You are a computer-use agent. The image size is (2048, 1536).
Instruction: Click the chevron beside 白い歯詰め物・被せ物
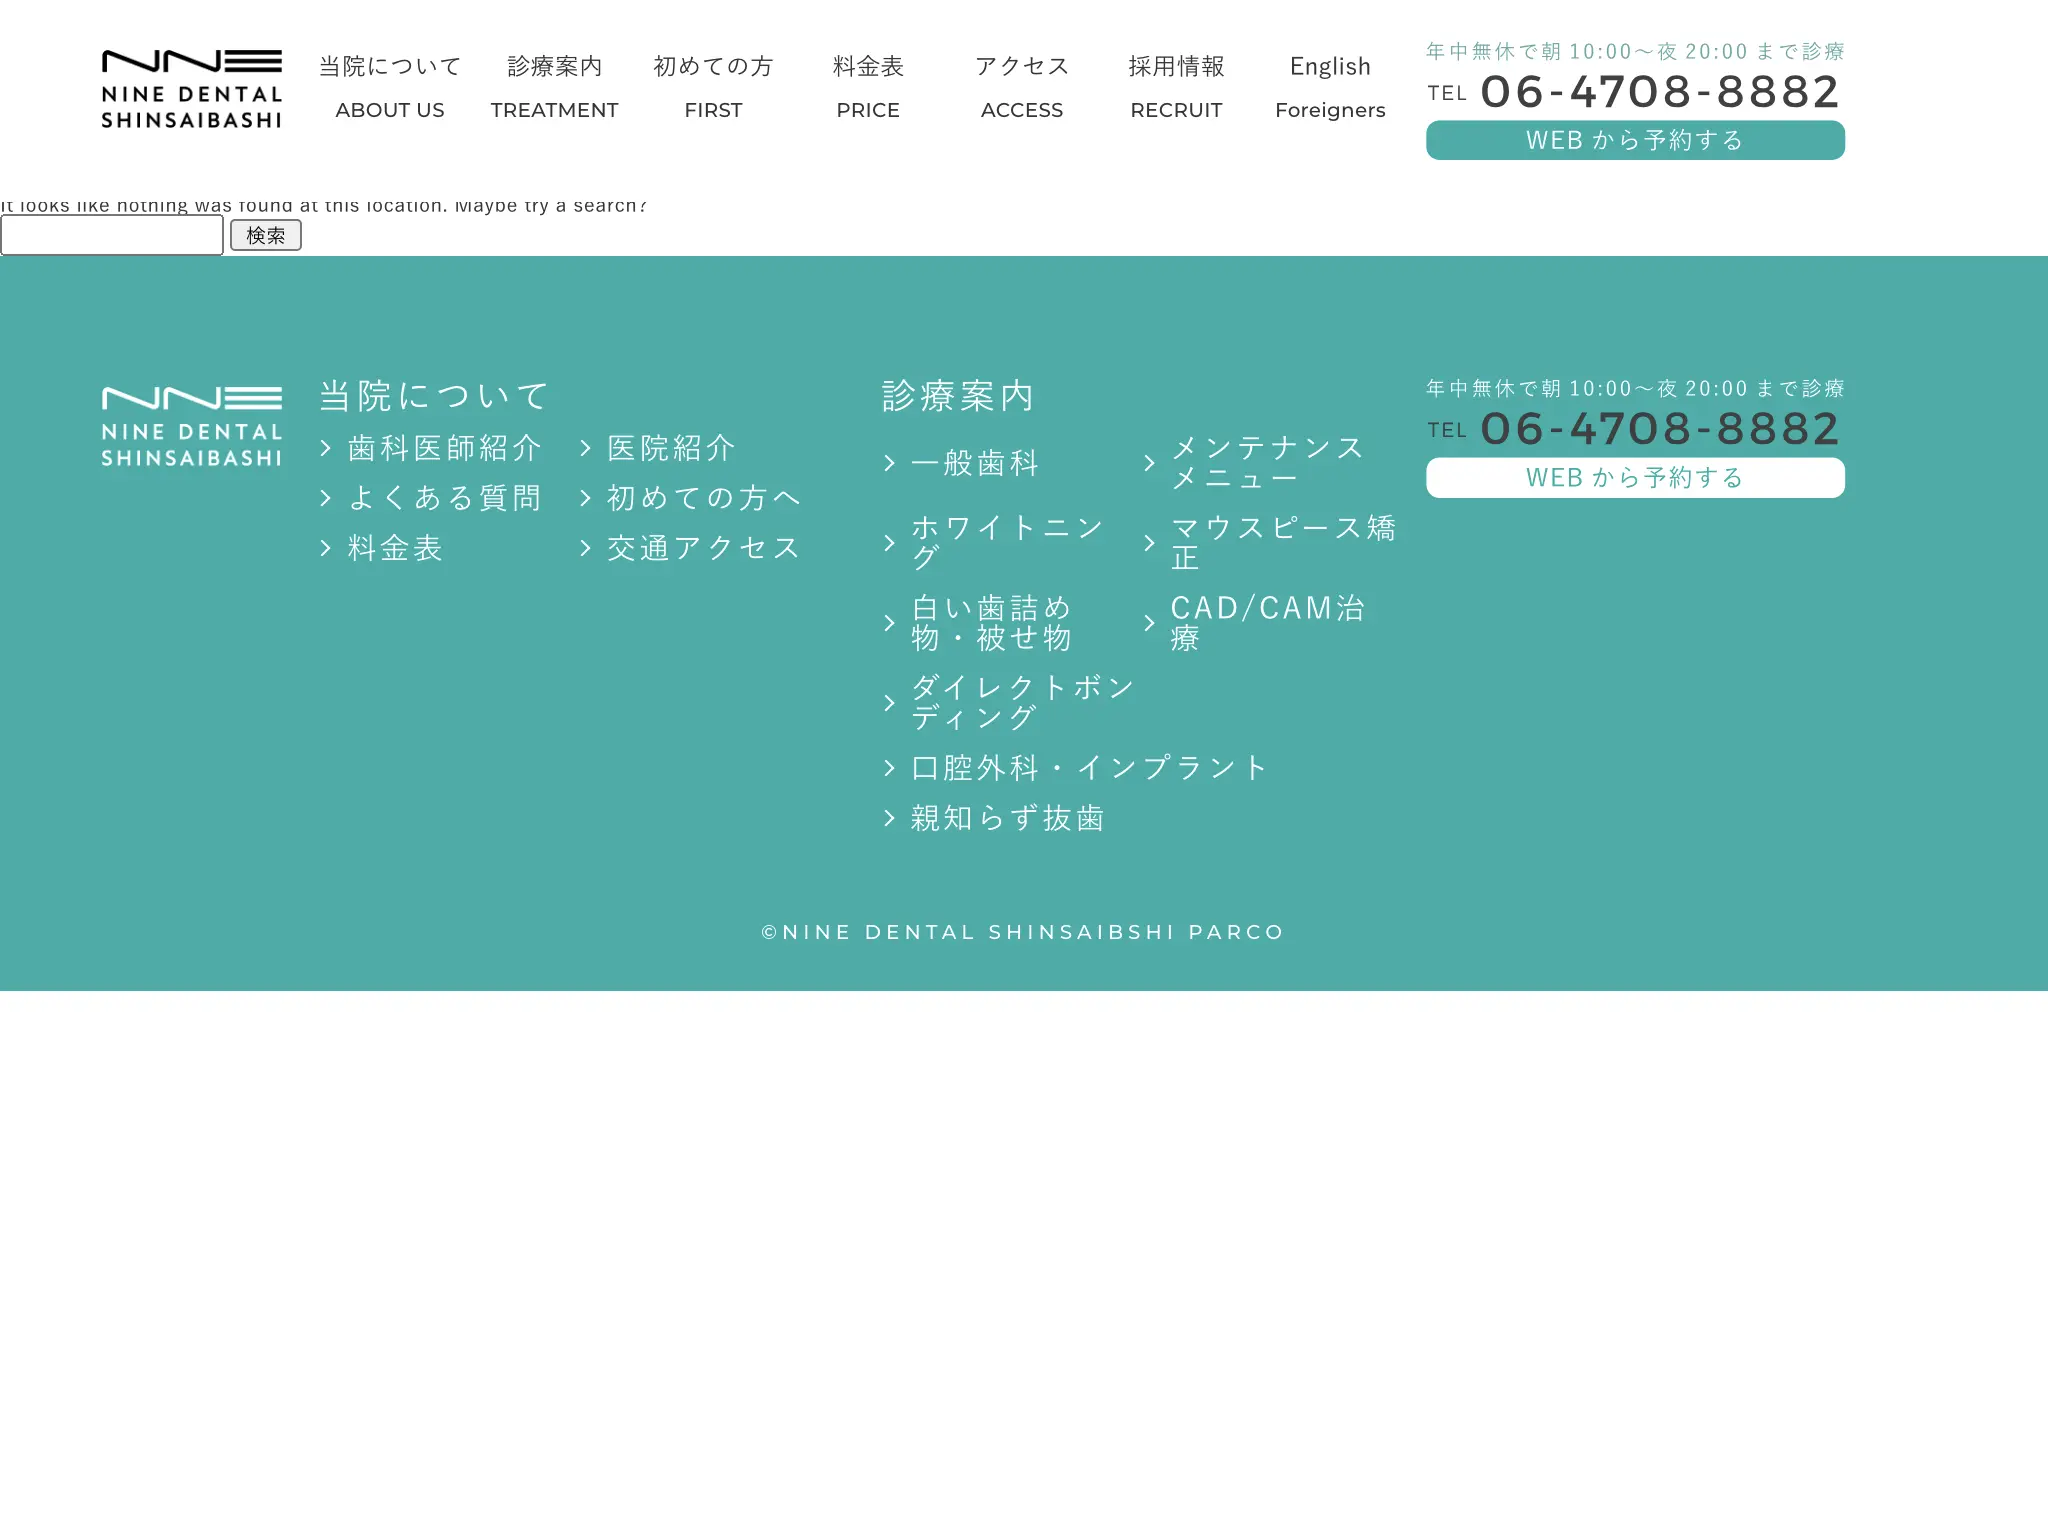click(890, 623)
